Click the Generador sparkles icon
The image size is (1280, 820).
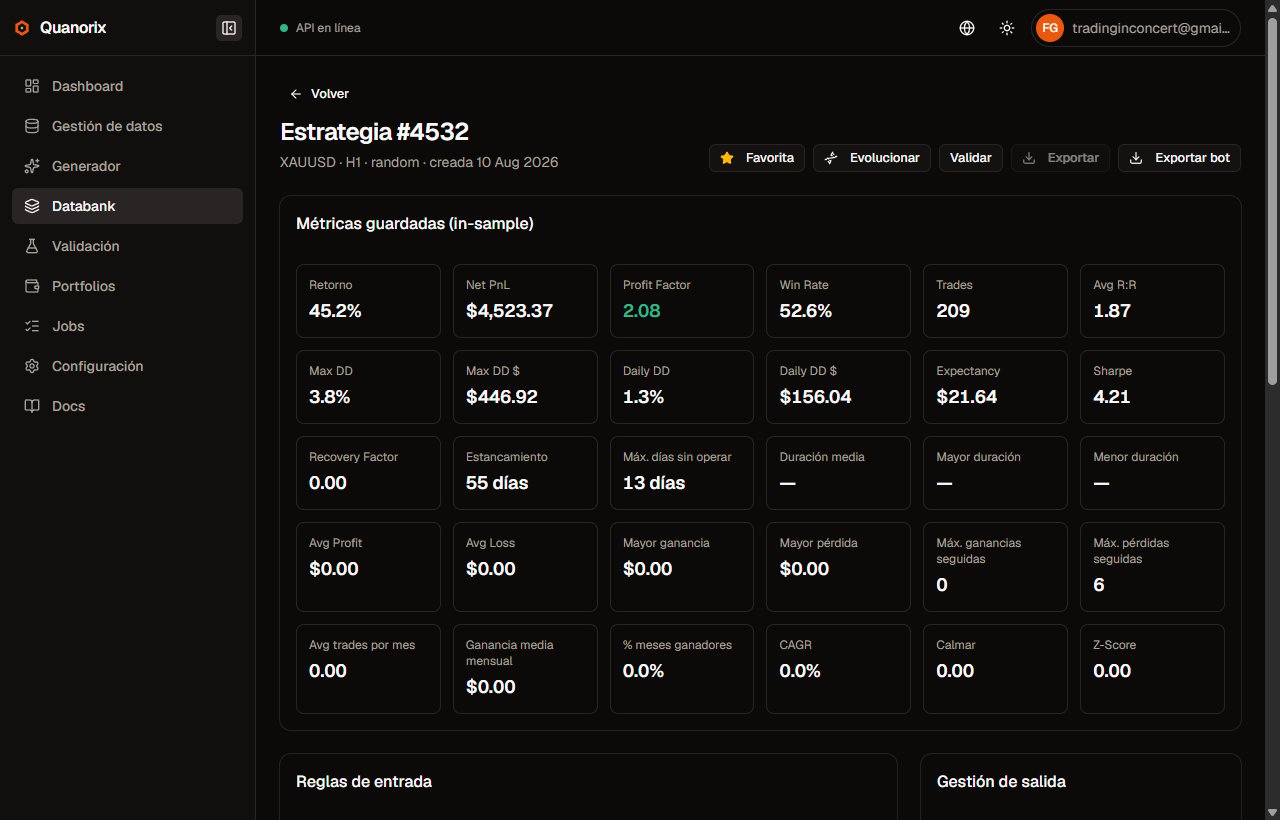coord(32,166)
